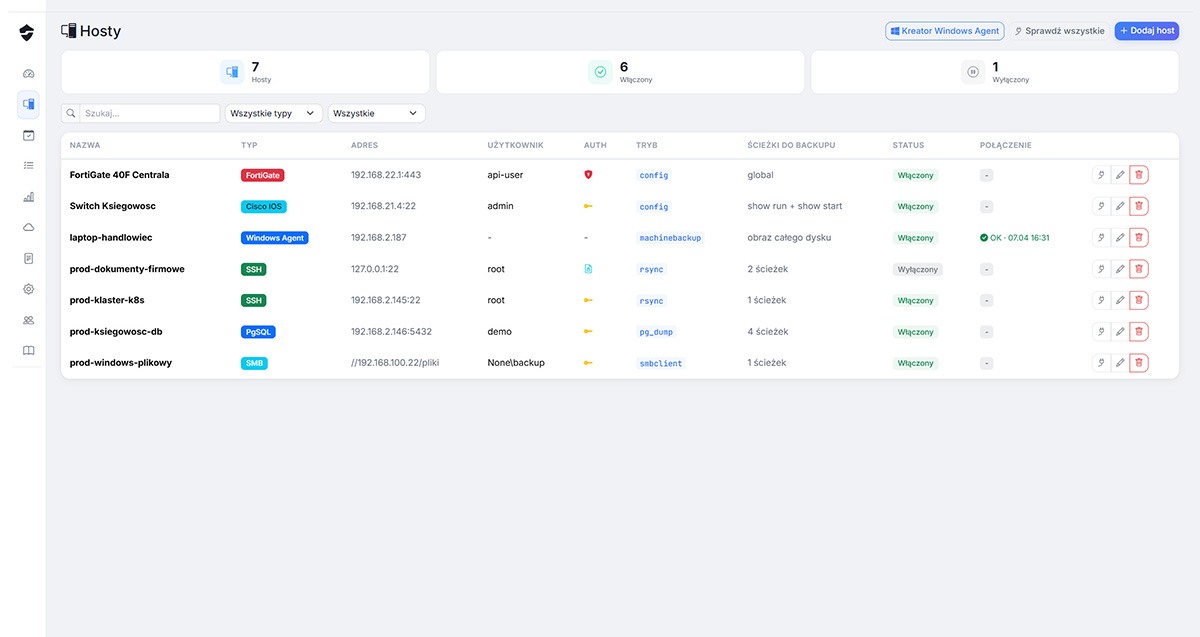Toggle the Włączony status of prod-klaster-k8s
Screen dimensions: 1200x637
pyautogui.click(x=915, y=301)
